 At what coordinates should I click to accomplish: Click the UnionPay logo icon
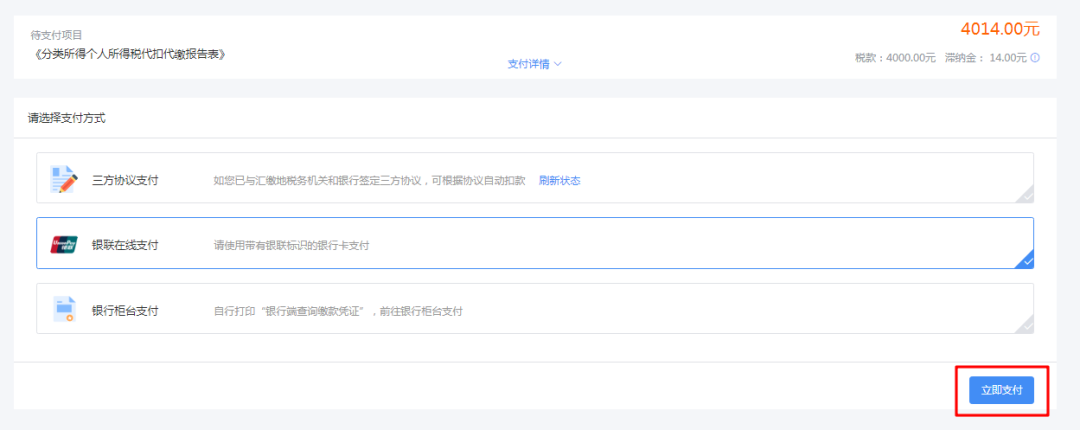coord(63,245)
